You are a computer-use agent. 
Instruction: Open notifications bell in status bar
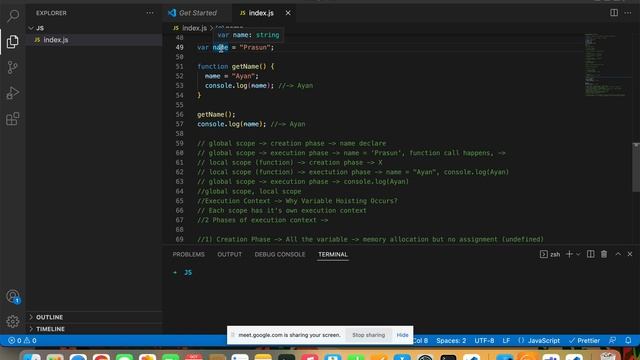coord(628,340)
